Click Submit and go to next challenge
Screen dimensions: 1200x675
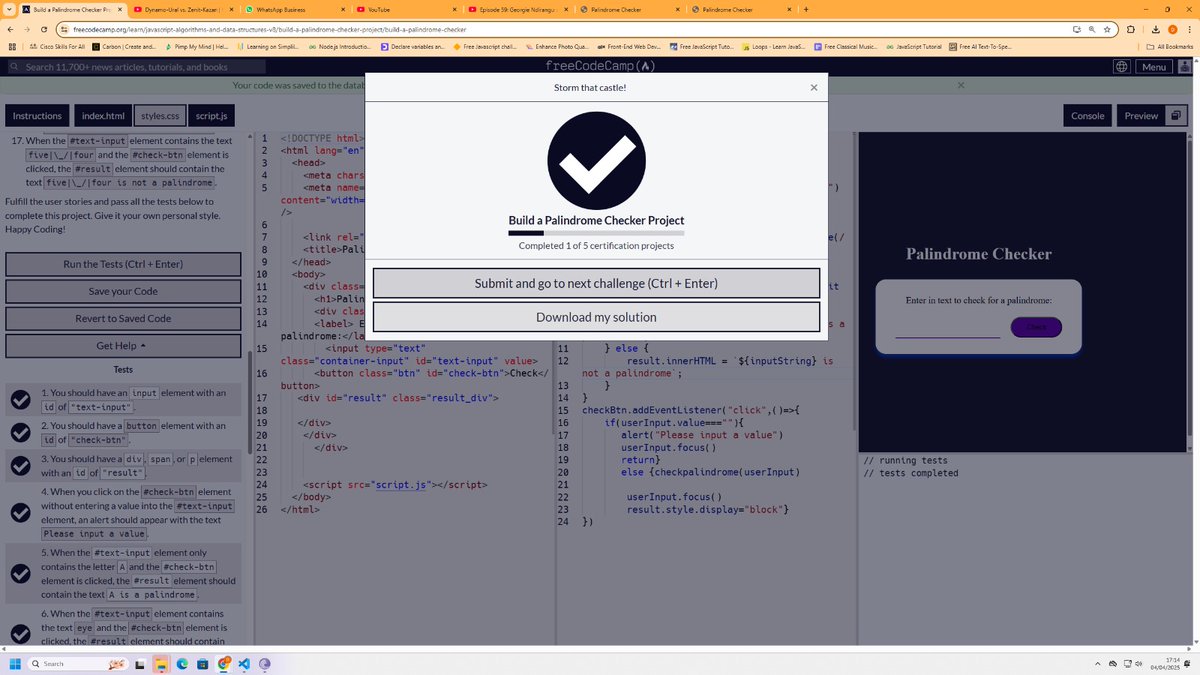[596, 283]
